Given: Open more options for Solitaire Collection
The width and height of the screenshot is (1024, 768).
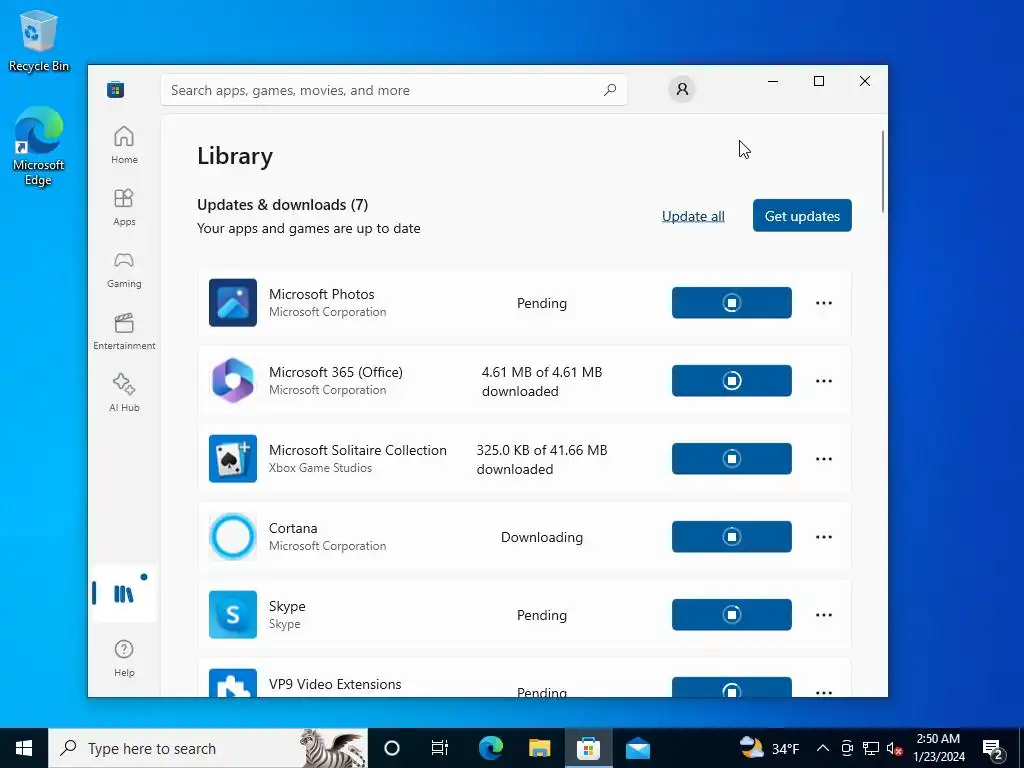Looking at the screenshot, I should 824,459.
